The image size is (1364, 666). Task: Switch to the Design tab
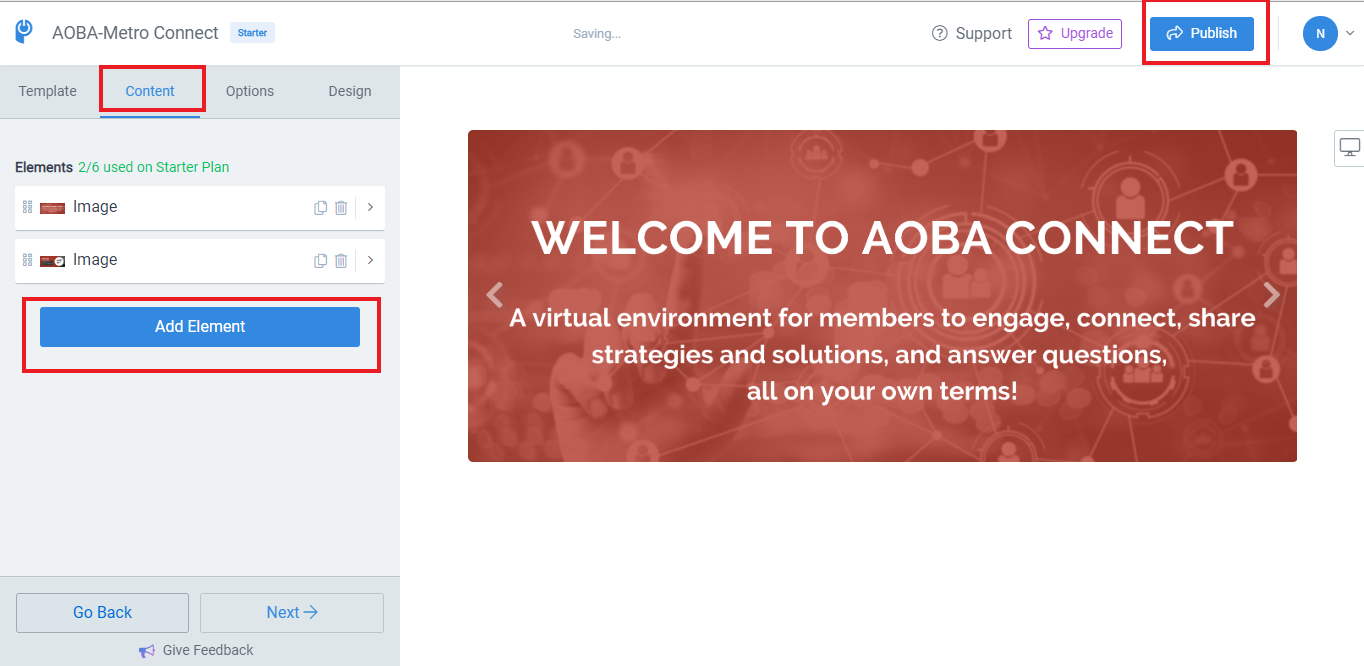[x=350, y=91]
